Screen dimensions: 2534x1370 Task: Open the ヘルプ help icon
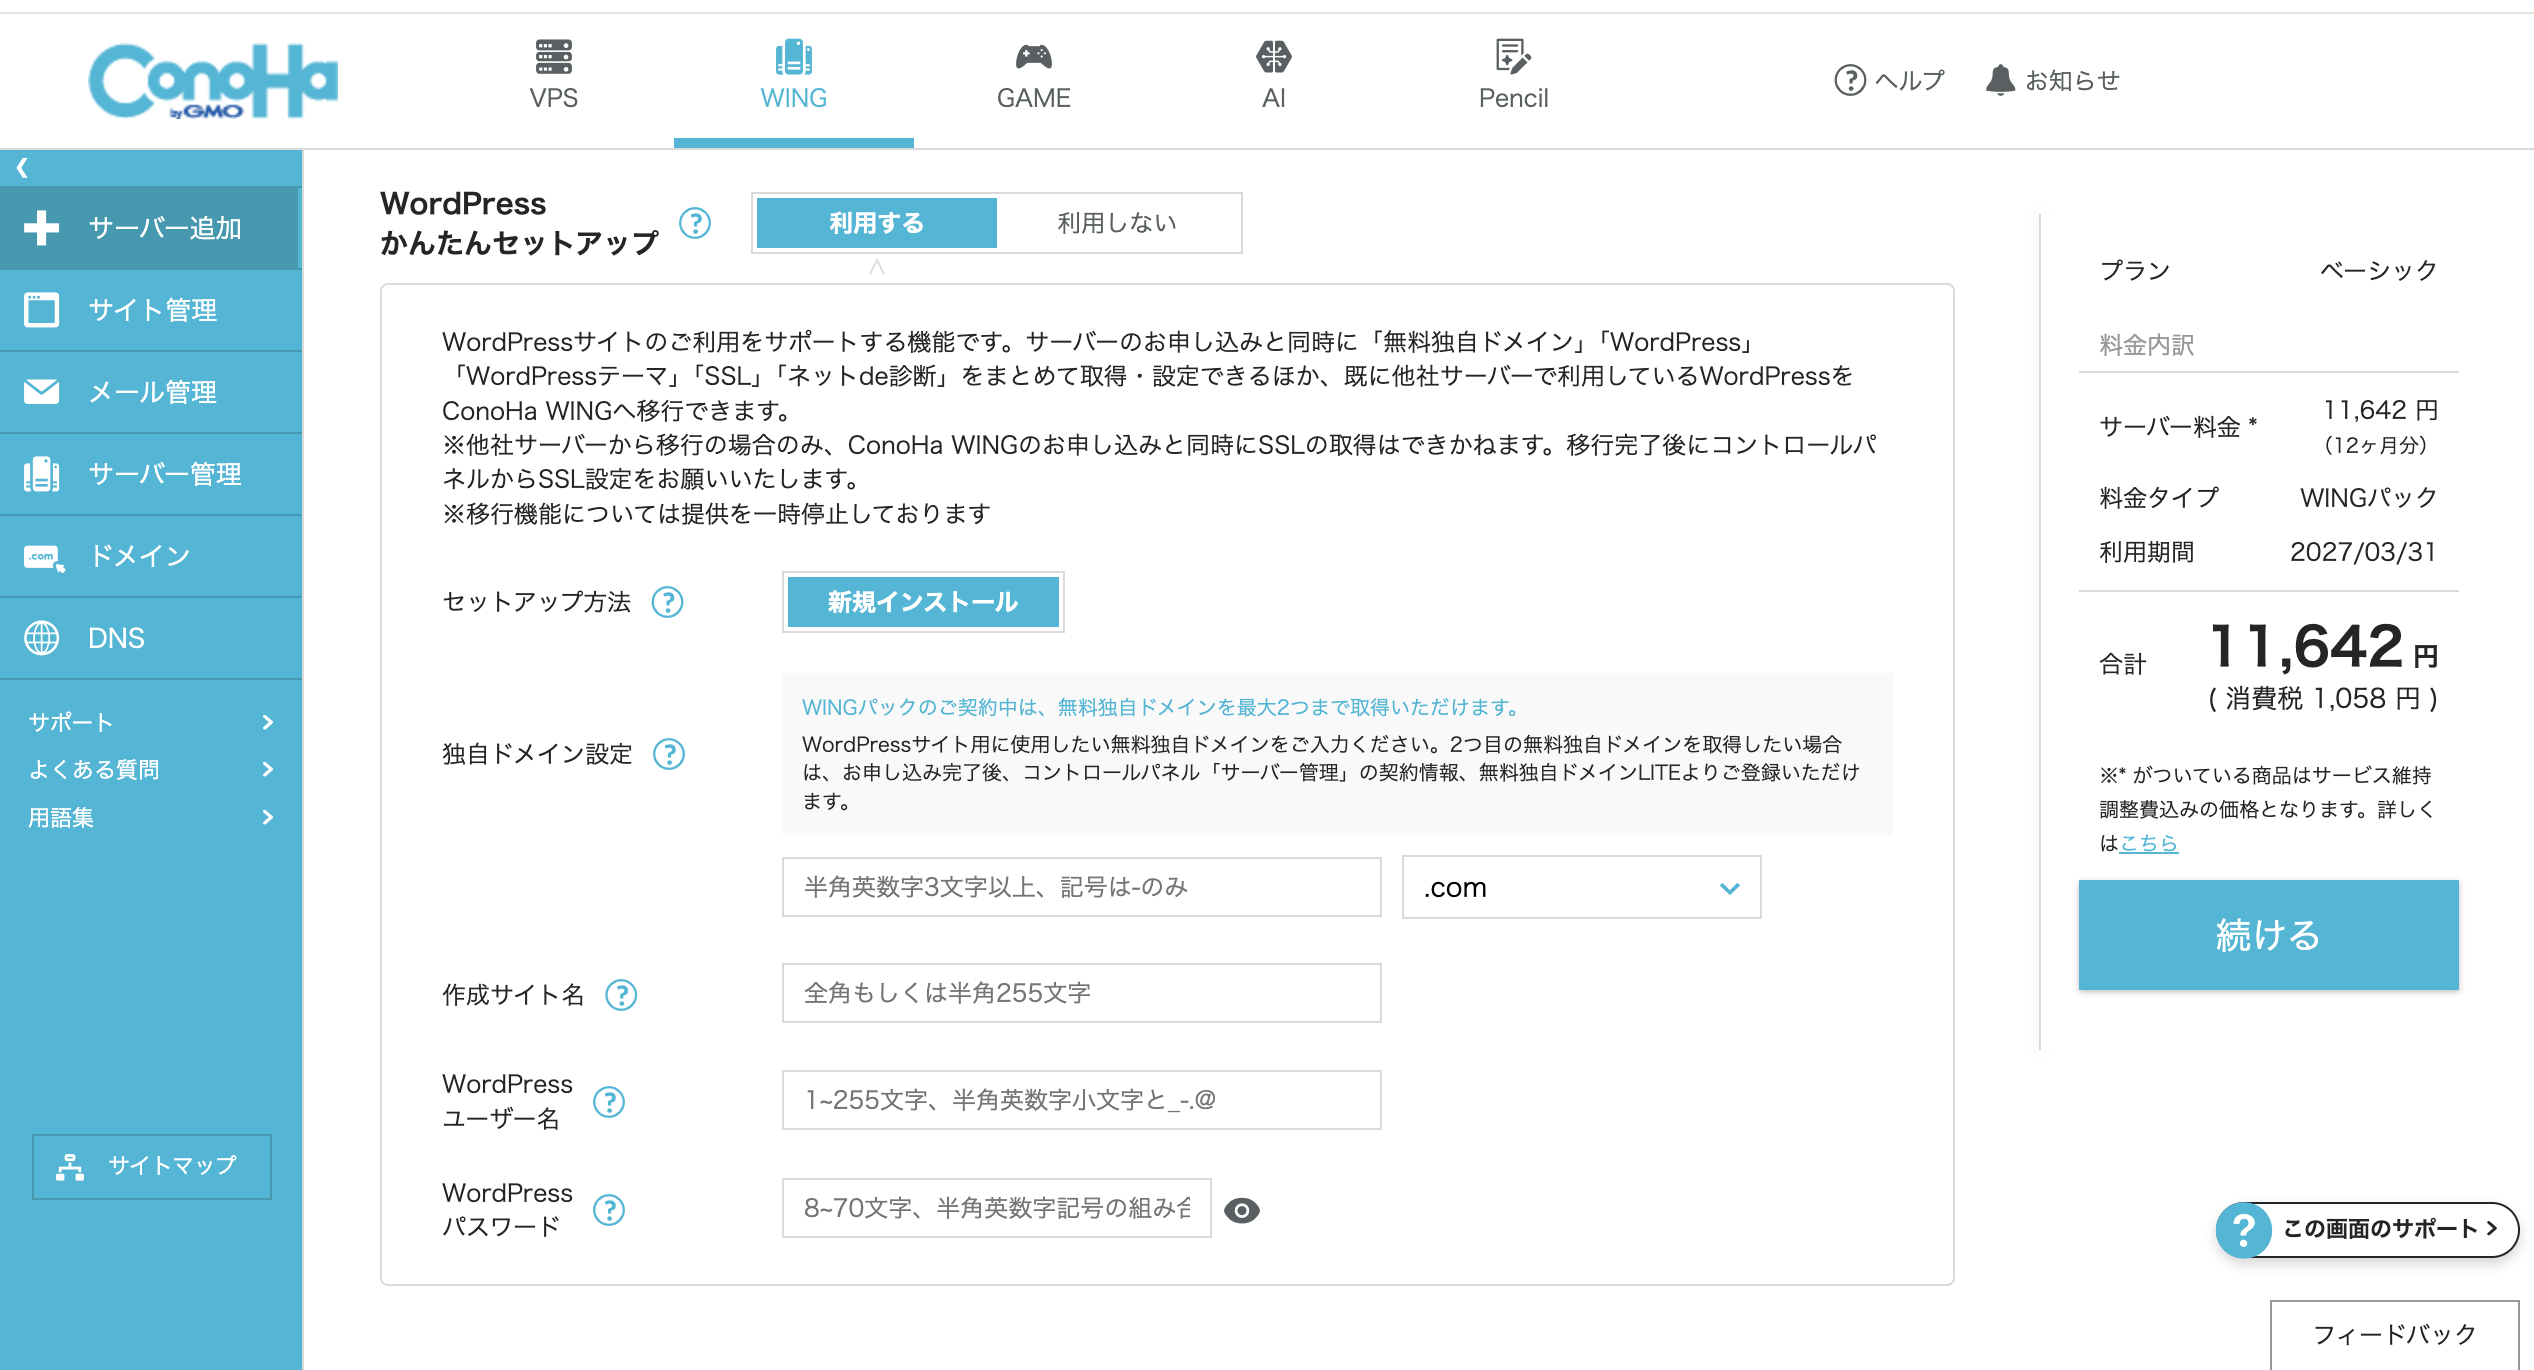(1850, 80)
